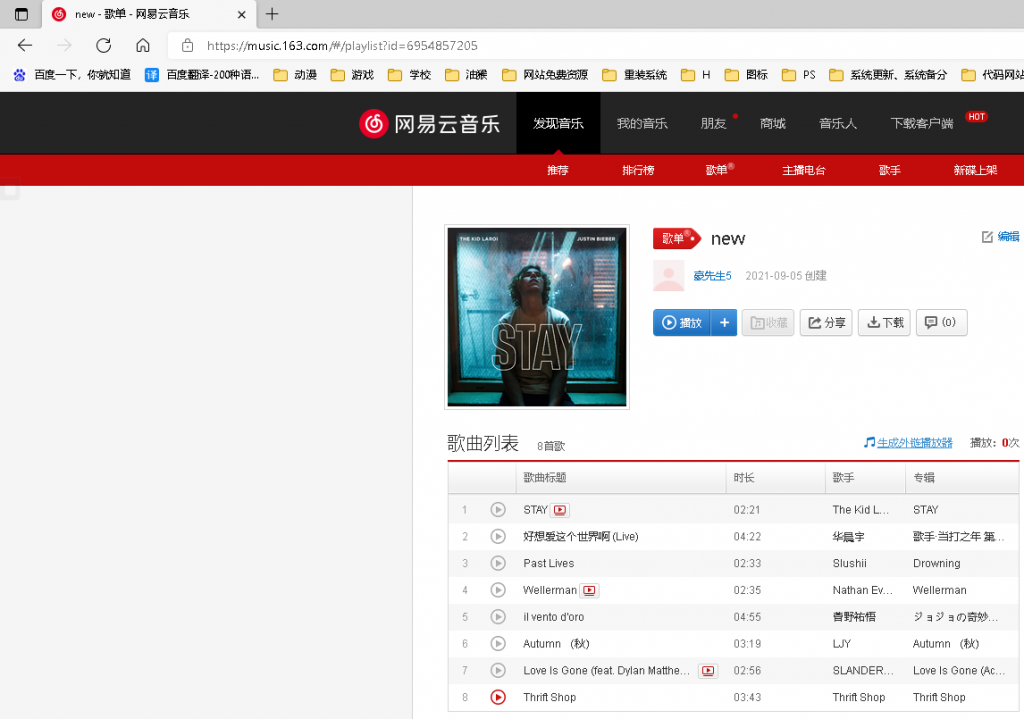The image size is (1024, 719).
Task: Open the 朋友 tab
Action: [713, 123]
